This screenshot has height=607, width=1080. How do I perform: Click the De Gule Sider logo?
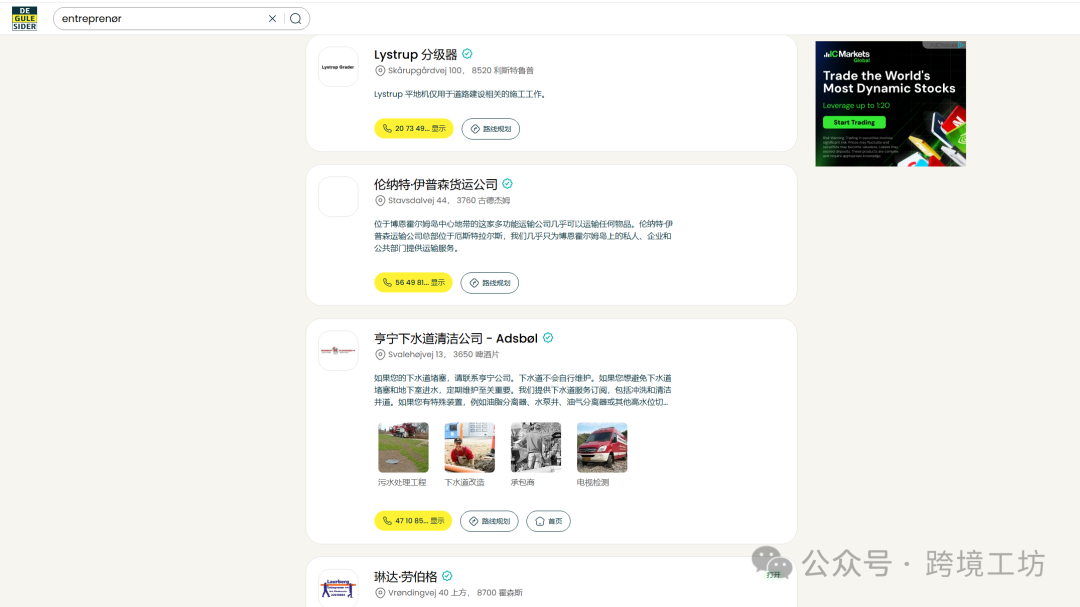tap(24, 18)
